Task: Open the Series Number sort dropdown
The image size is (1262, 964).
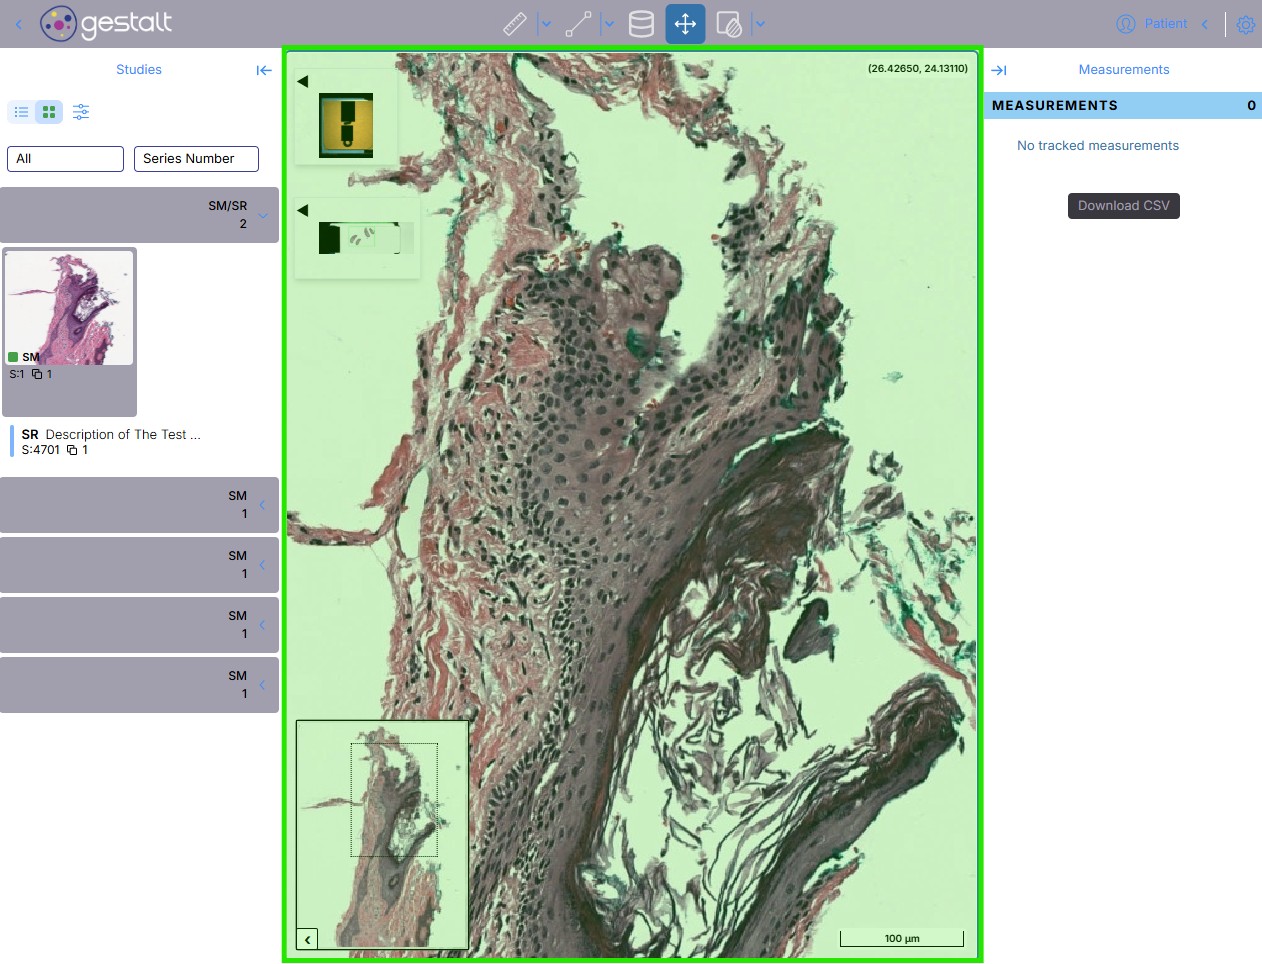Action: click(x=196, y=159)
